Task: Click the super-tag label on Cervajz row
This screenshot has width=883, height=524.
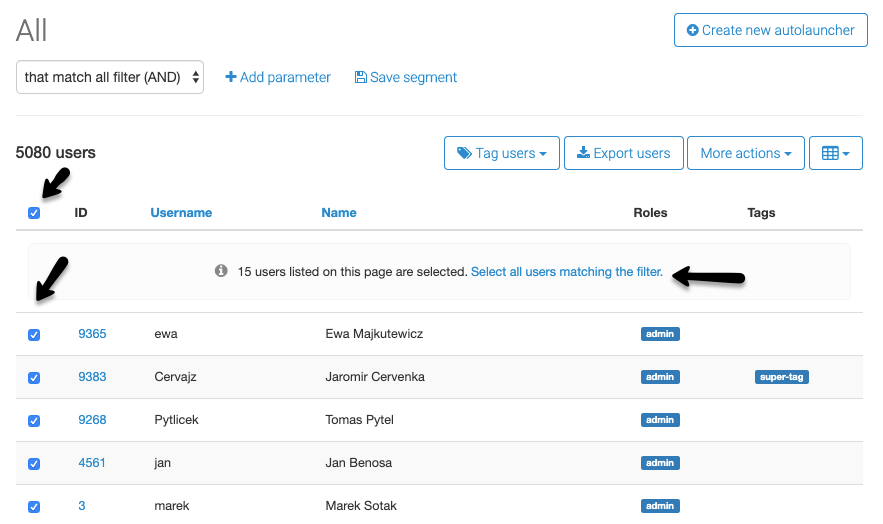Action: 782,377
